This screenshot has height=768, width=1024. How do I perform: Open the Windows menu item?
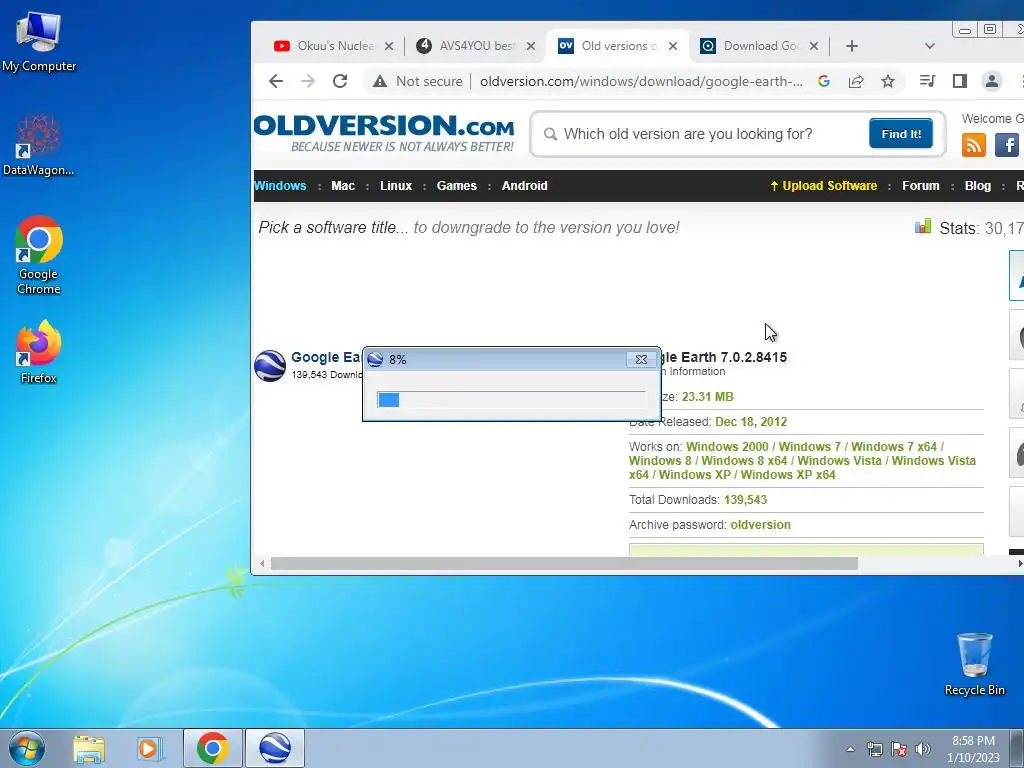click(x=280, y=185)
